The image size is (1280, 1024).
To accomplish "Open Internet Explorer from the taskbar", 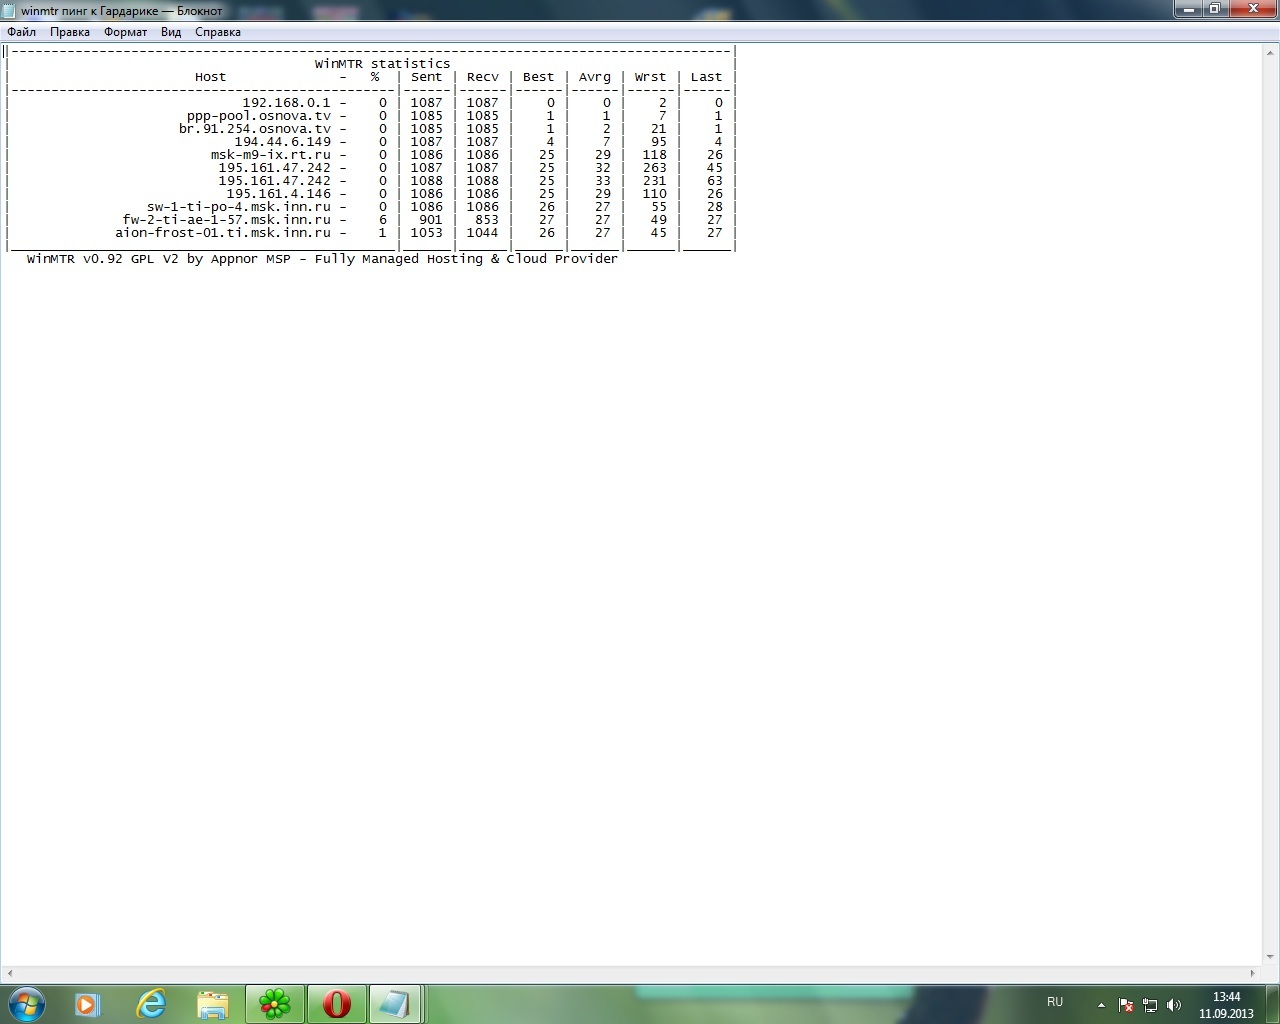I will click(151, 1004).
